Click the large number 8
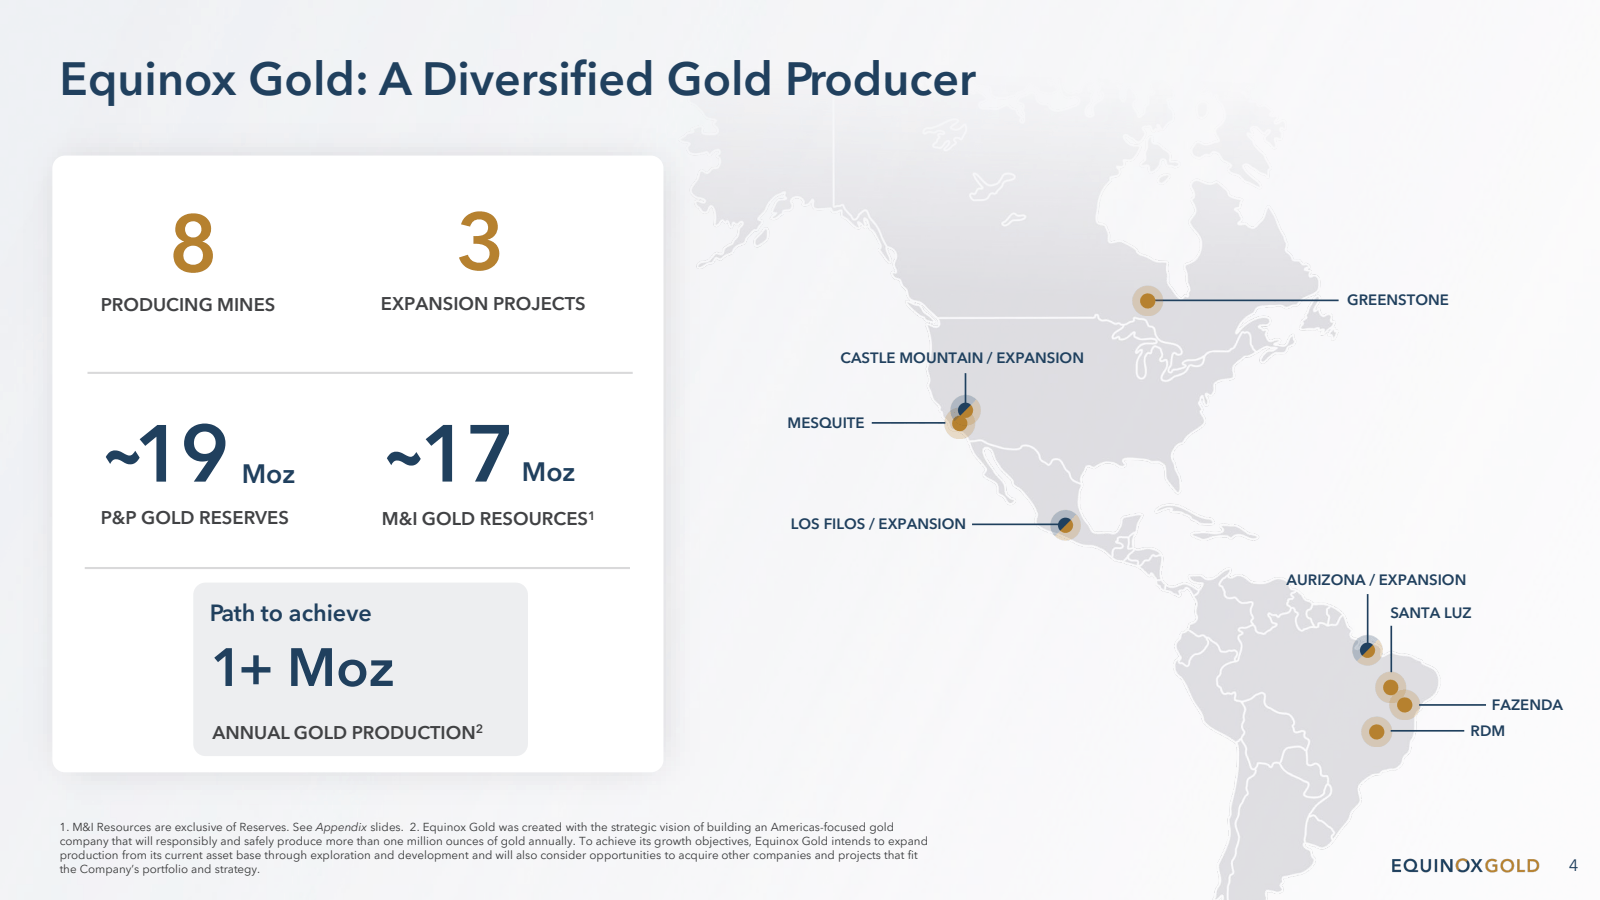This screenshot has width=1600, height=900. point(193,243)
